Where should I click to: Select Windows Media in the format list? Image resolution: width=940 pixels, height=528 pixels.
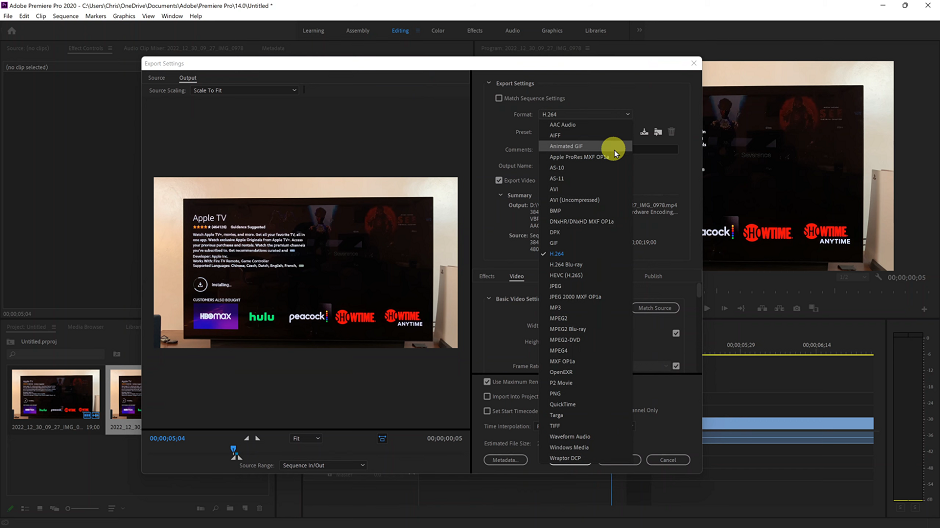click(585, 448)
